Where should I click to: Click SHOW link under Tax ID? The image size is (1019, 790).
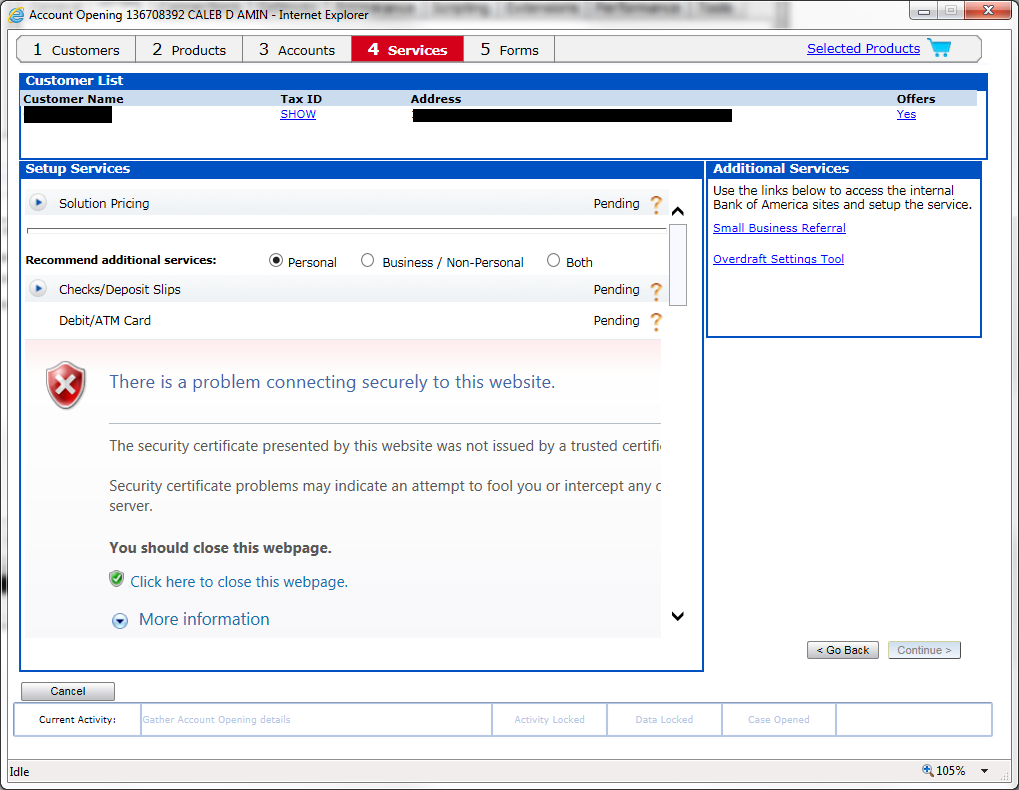point(298,114)
